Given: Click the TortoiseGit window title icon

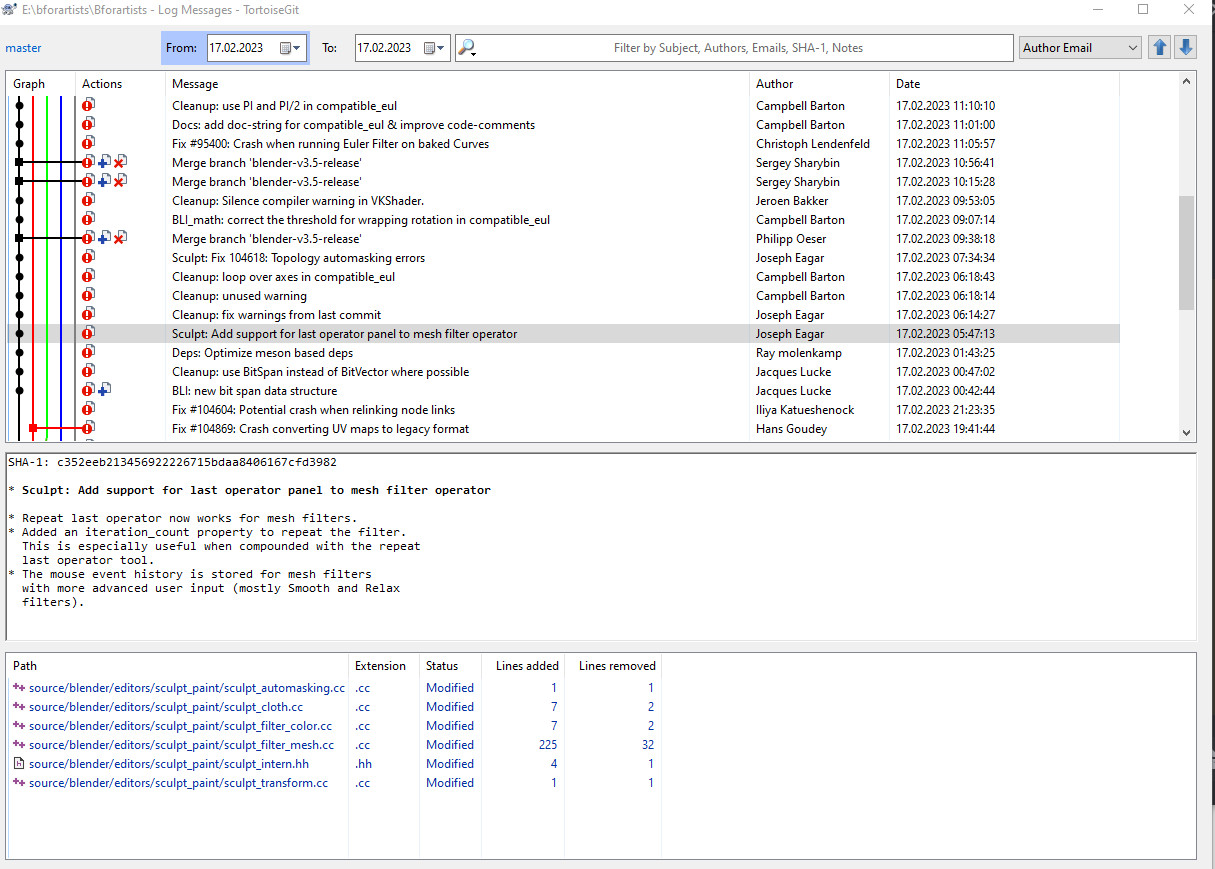Looking at the screenshot, I should (11, 9).
